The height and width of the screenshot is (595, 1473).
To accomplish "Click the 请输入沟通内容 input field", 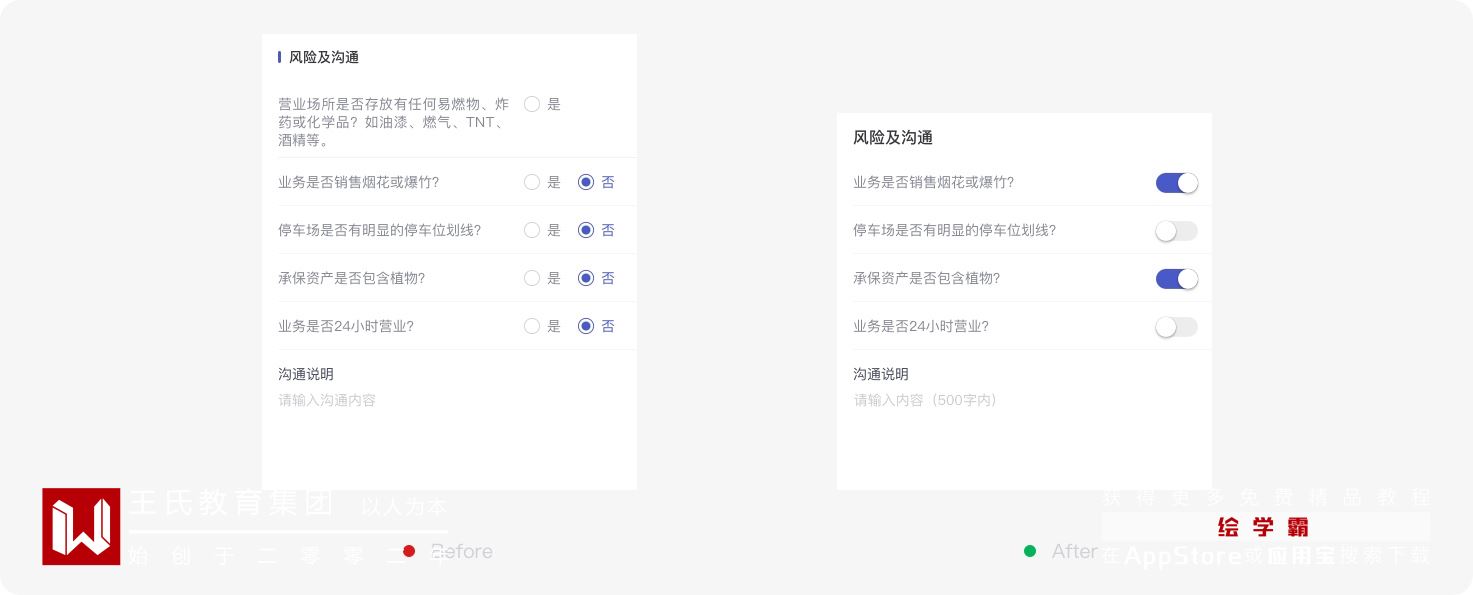I will tap(327, 400).
